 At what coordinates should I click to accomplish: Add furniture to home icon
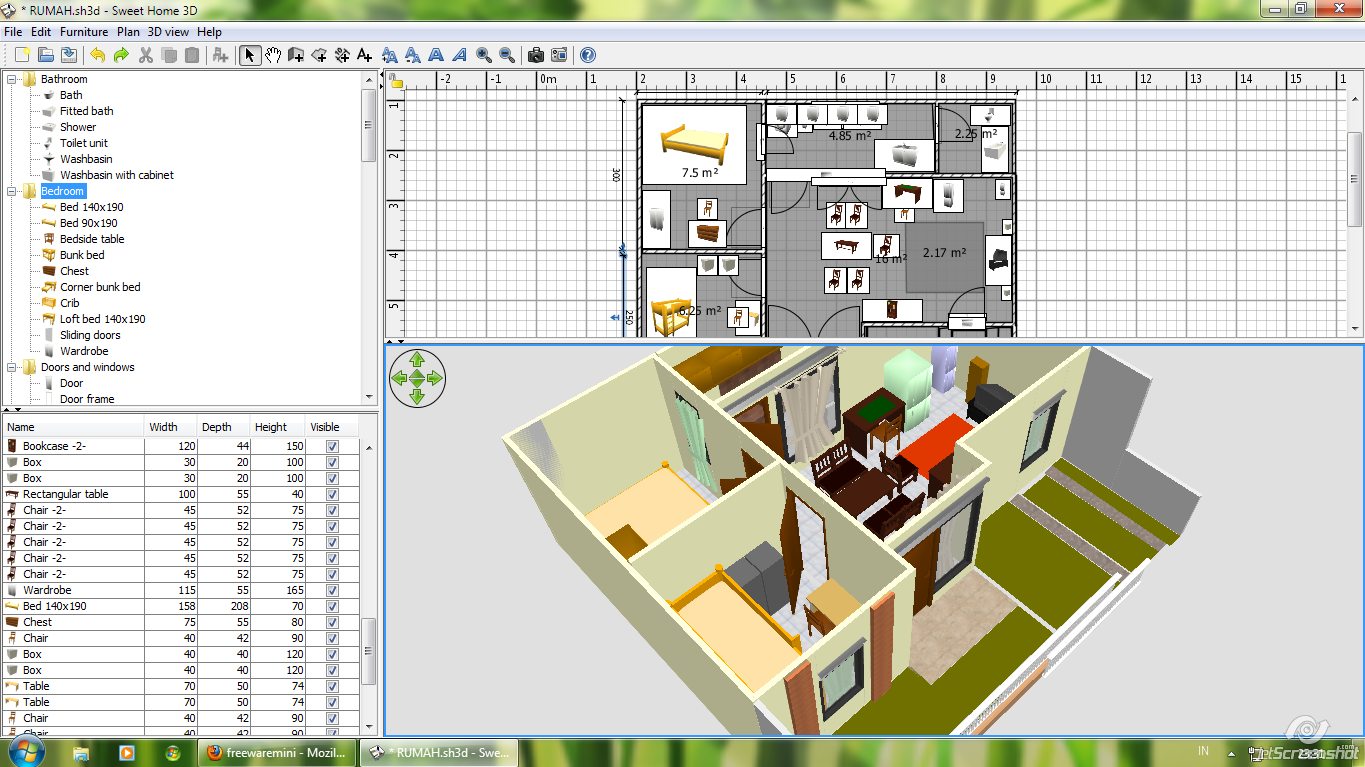click(221, 55)
